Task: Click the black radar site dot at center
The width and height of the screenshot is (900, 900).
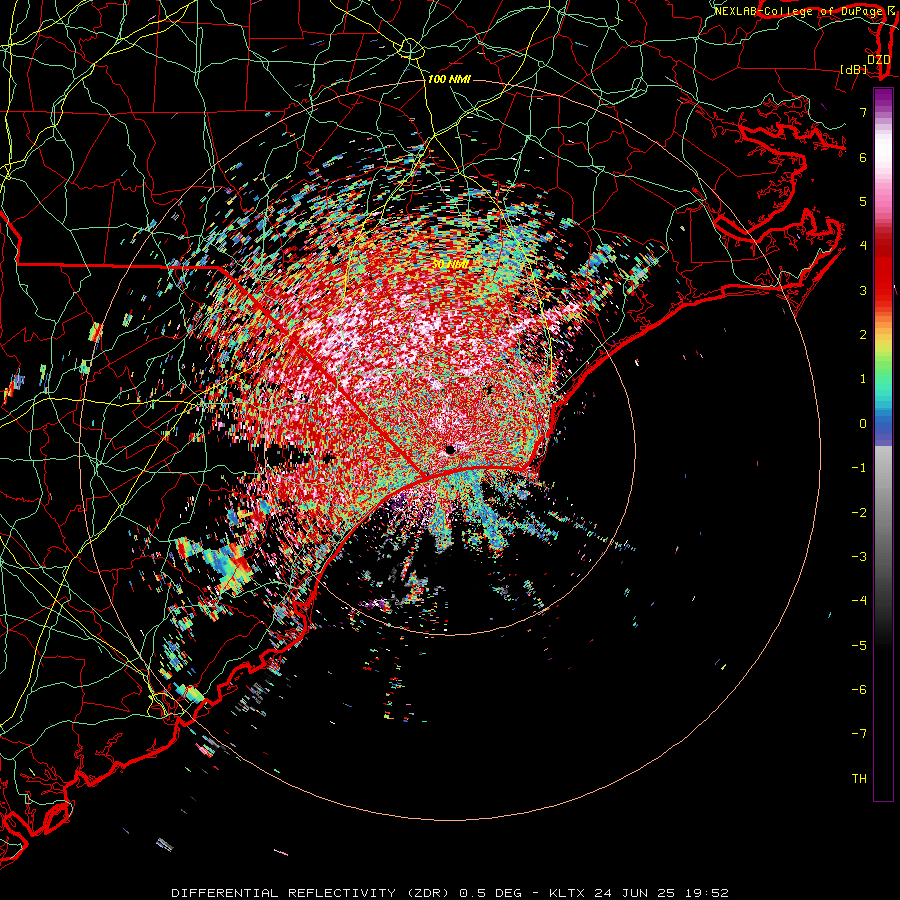Action: [x=450, y=449]
